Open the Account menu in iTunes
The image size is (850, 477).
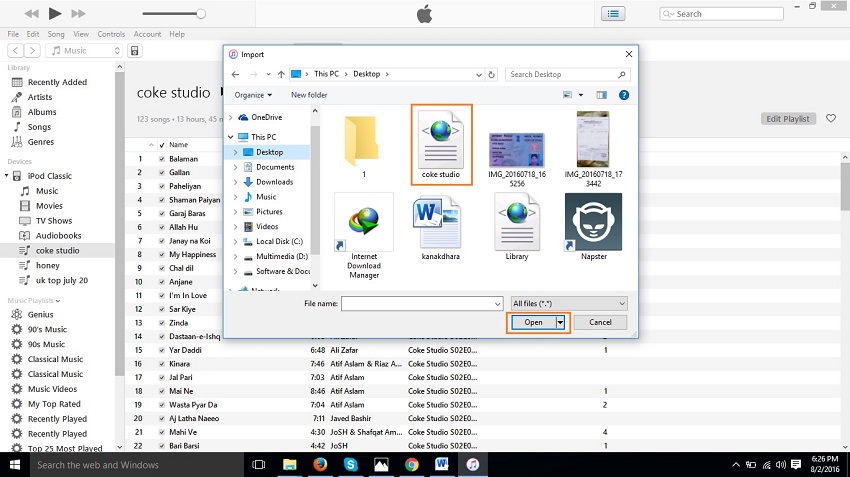click(147, 34)
